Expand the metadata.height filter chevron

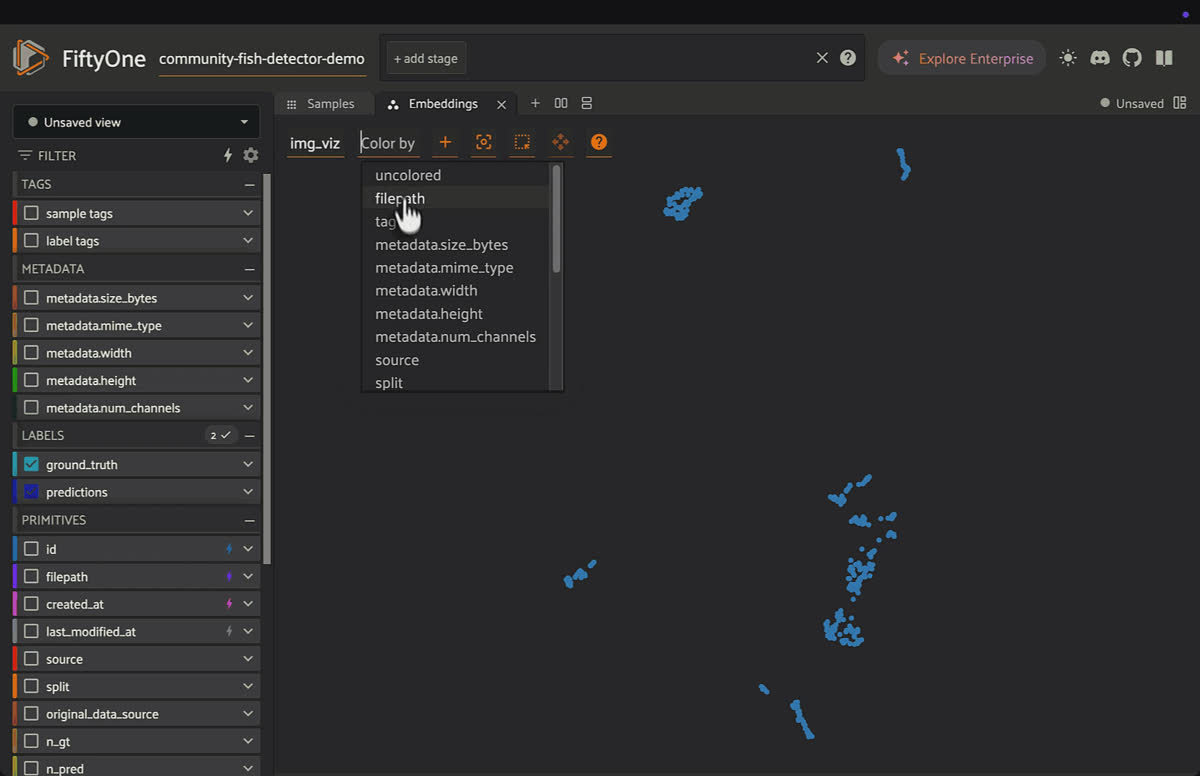[x=248, y=381]
